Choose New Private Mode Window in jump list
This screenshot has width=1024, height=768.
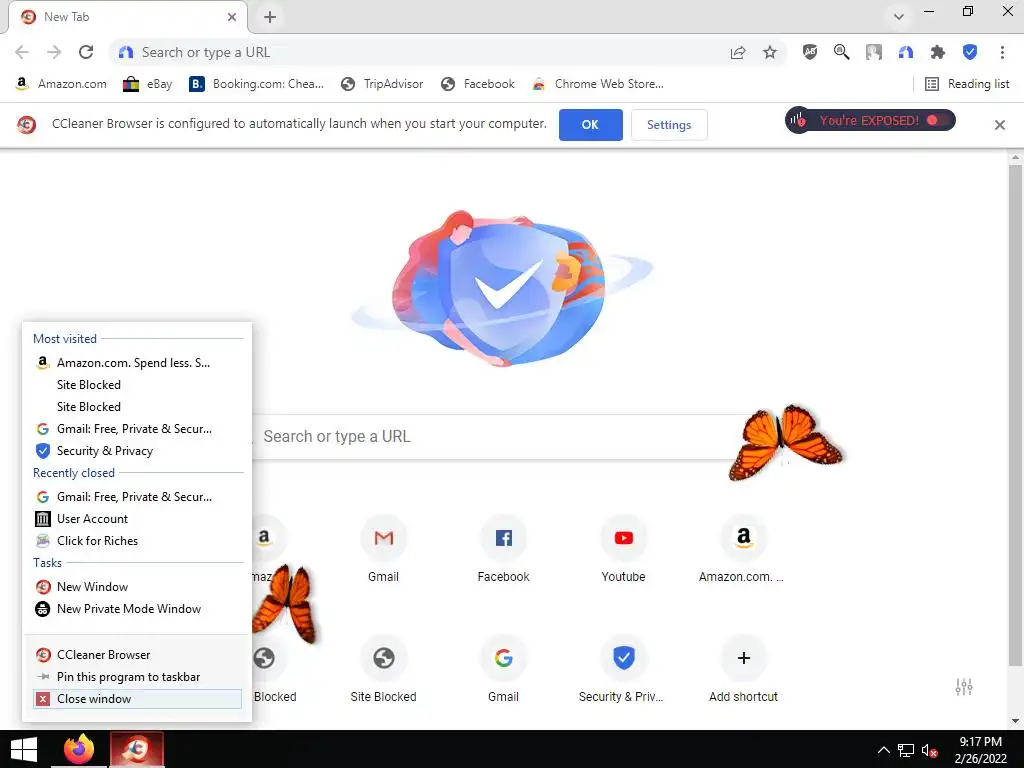click(x=137, y=609)
